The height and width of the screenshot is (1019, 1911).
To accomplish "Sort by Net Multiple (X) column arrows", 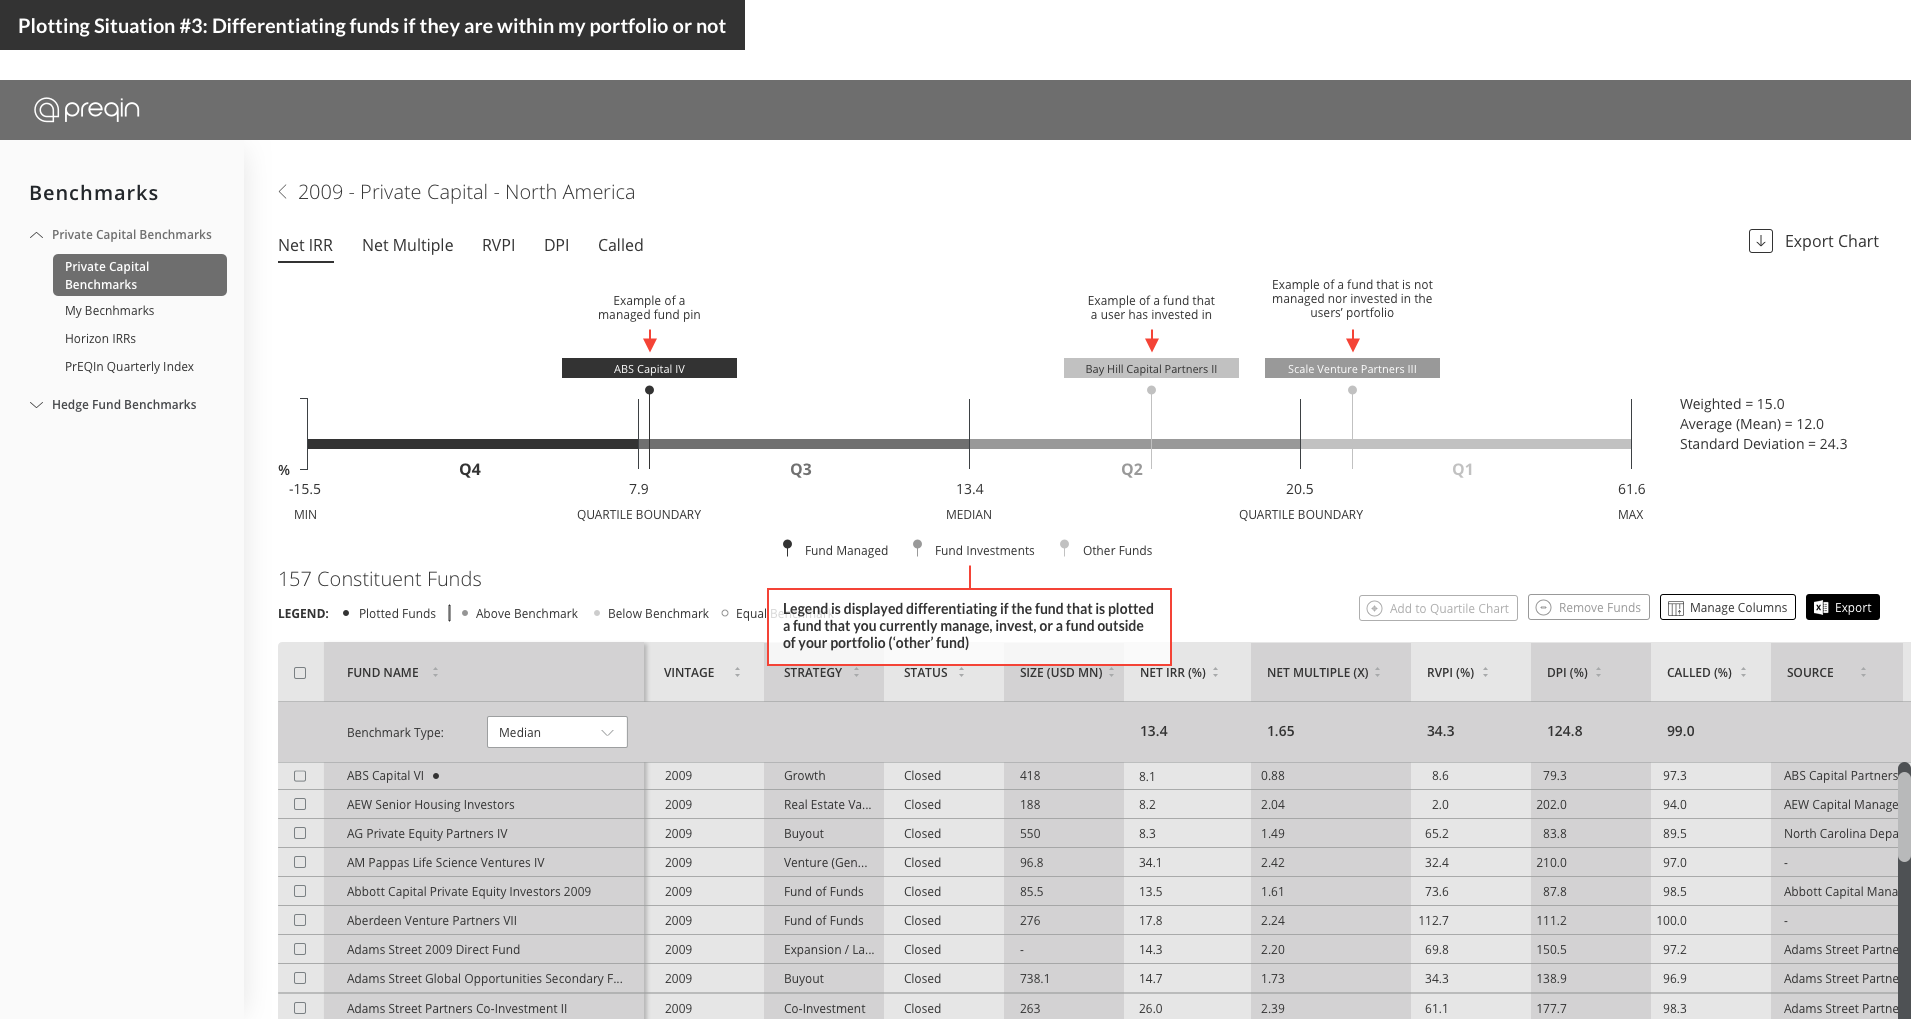I will pos(1377,672).
